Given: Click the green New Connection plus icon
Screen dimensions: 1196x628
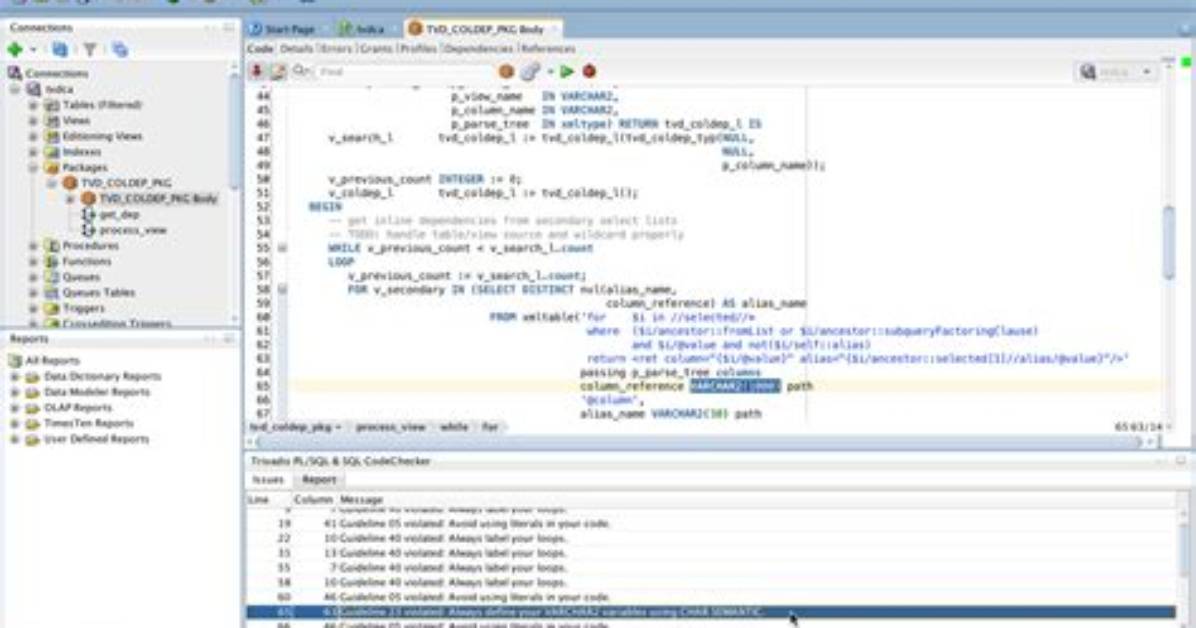Looking at the screenshot, I should 14,50.
